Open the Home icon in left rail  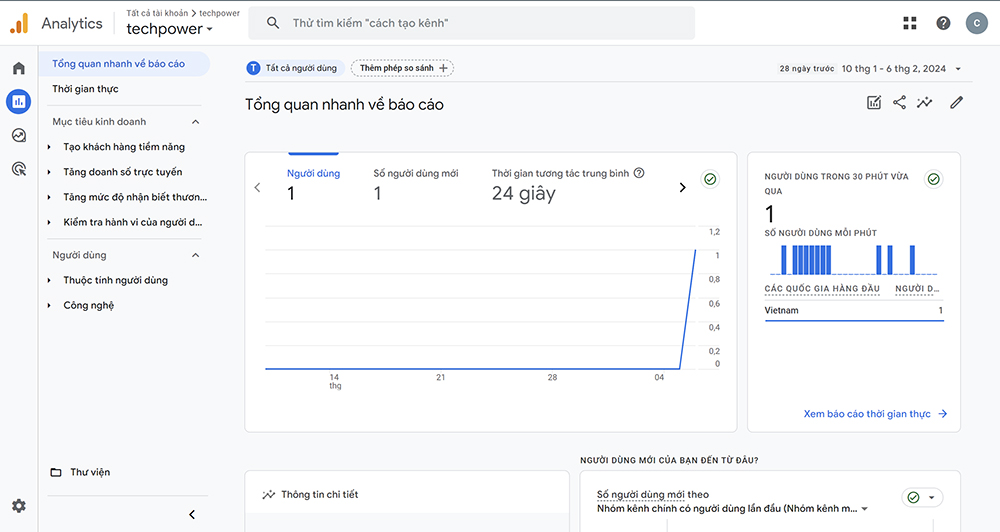click(x=18, y=68)
